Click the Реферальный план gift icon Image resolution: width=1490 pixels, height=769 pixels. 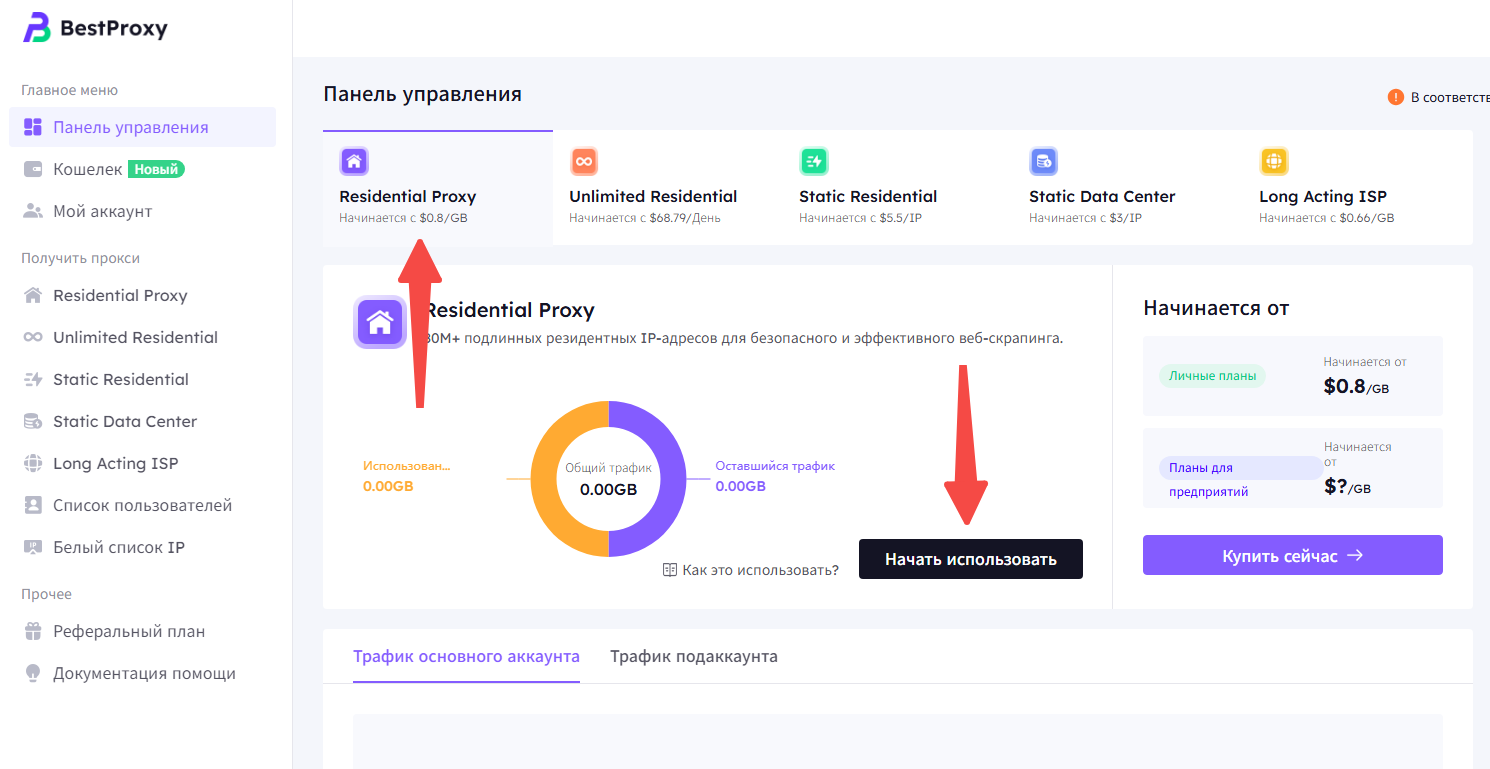pos(33,632)
